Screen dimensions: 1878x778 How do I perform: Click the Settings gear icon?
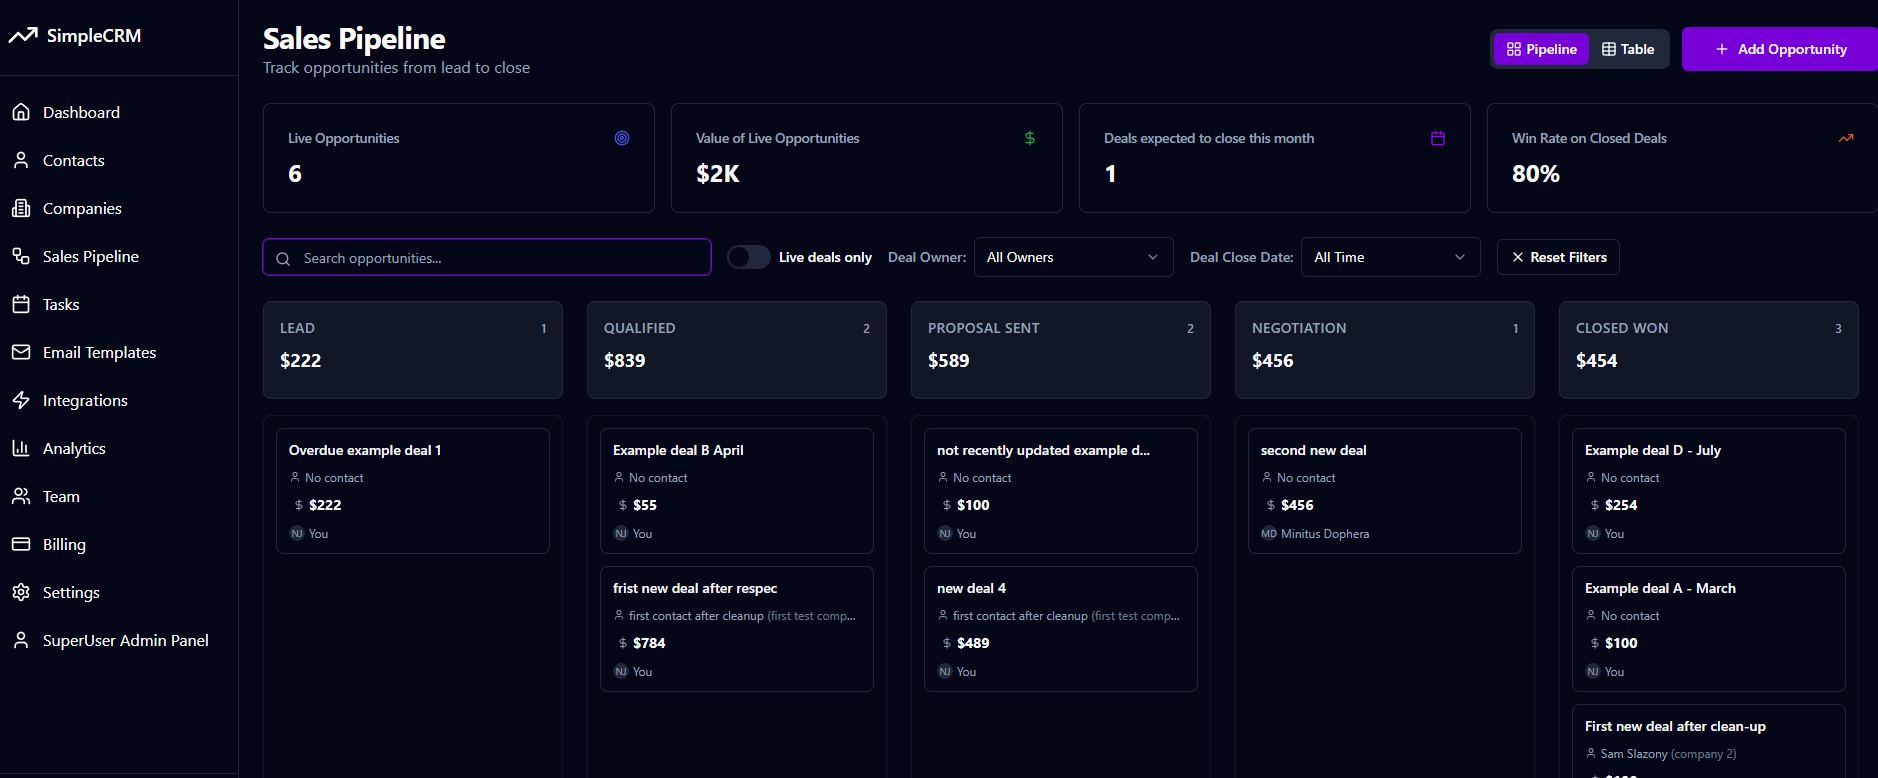21,592
